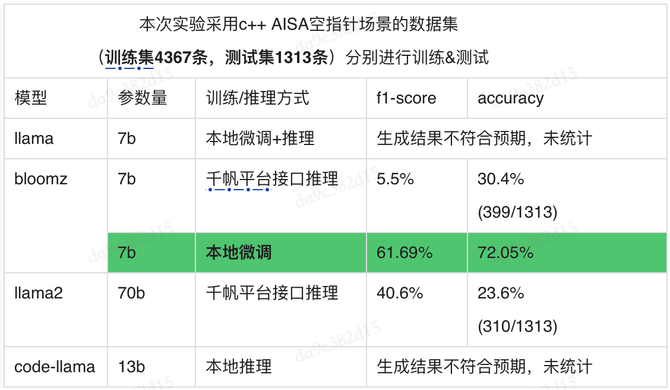Click the 23.6% (310/1313) accuracy cell
The width and height of the screenshot is (670, 390).
[x=567, y=310]
